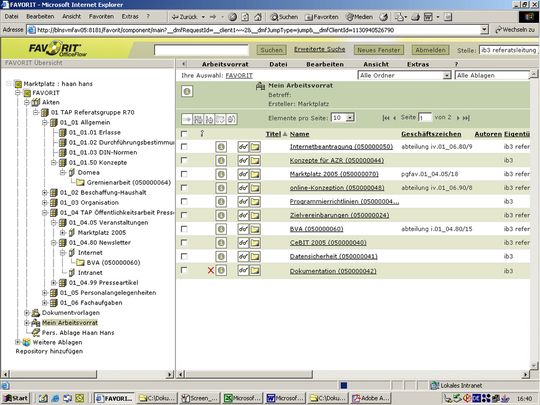Screen dimensions: 540x405
Task: Open folder icon in Konzepte für AZR row
Action: [x=255, y=160]
